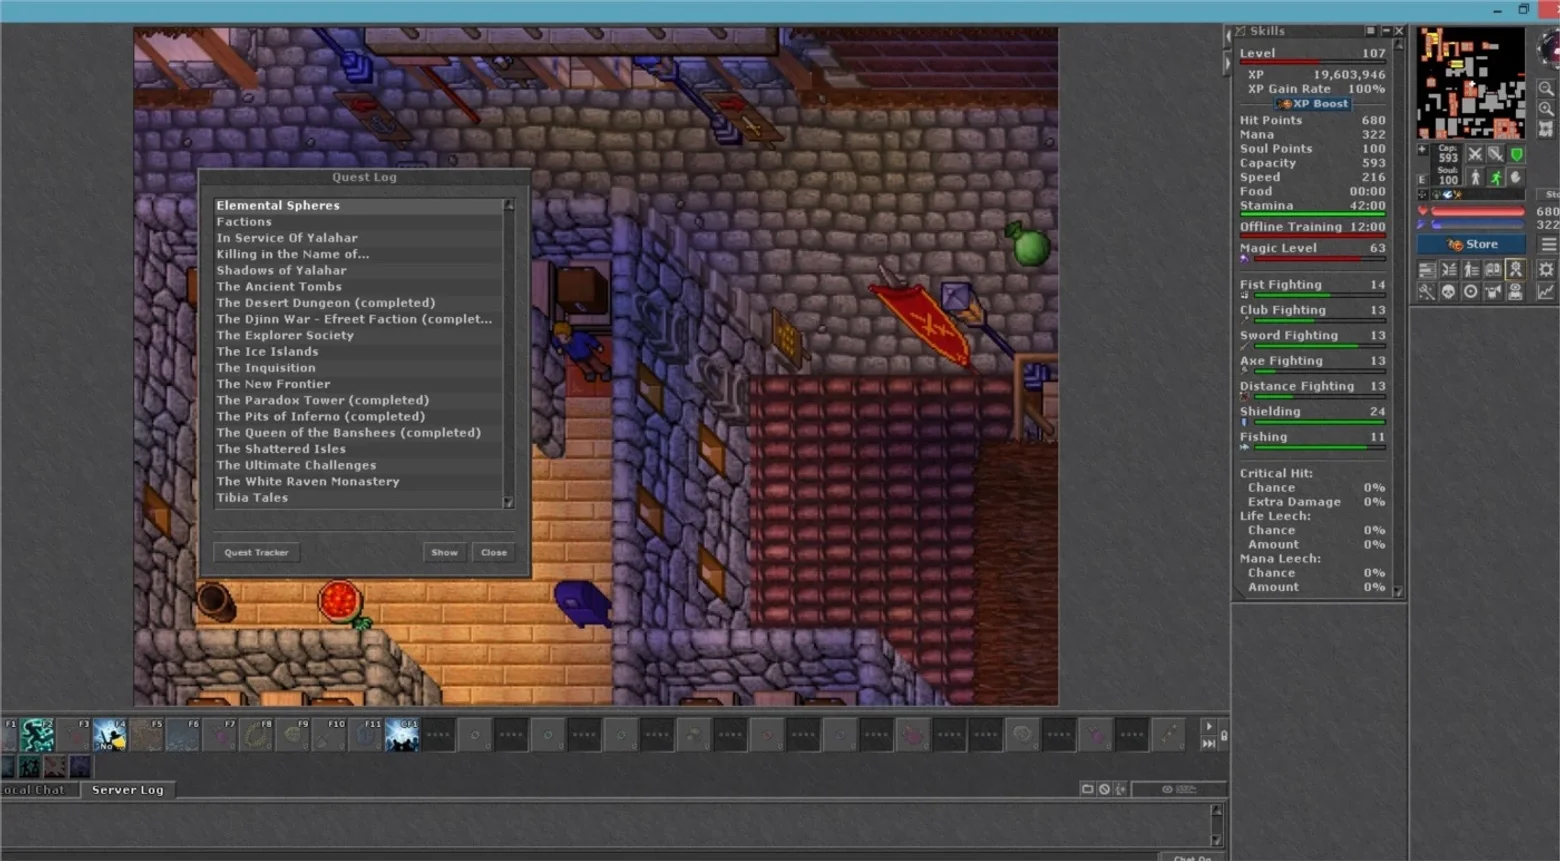Click the target circle icon in the widget row
This screenshot has width=1560, height=861.
1470,292
